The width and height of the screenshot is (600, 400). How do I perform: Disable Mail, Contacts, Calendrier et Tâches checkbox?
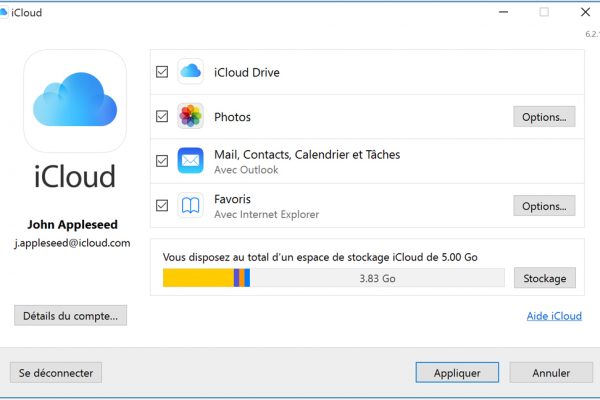pos(162,161)
